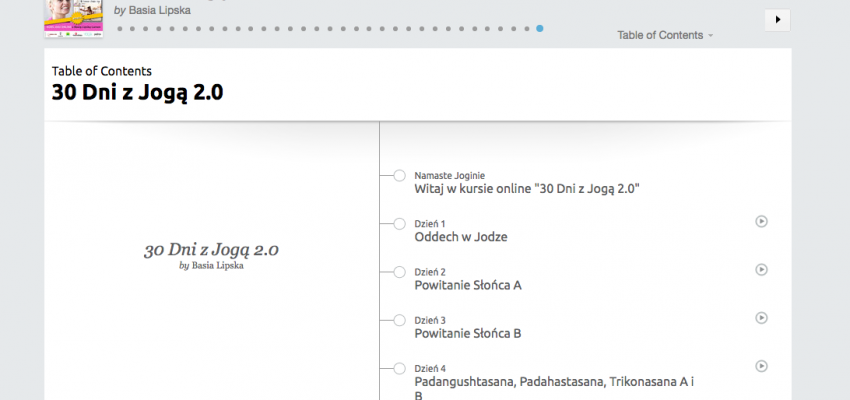Open the Table of Contents dropdown

tap(665, 35)
